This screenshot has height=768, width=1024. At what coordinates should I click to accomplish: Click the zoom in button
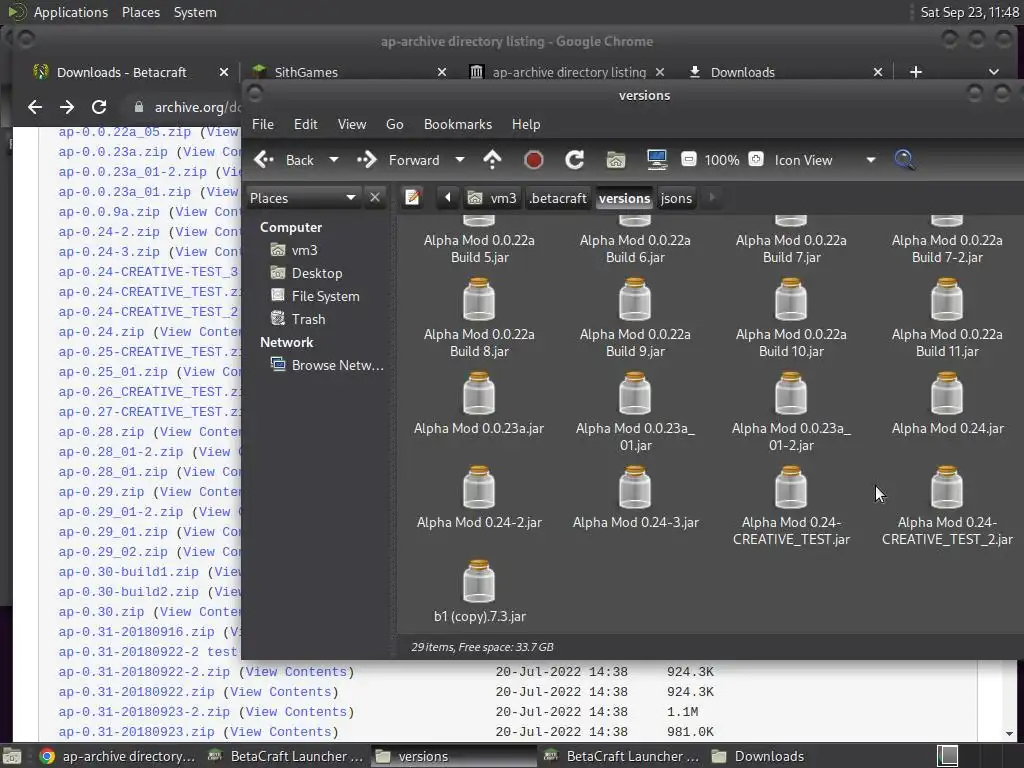point(756,159)
